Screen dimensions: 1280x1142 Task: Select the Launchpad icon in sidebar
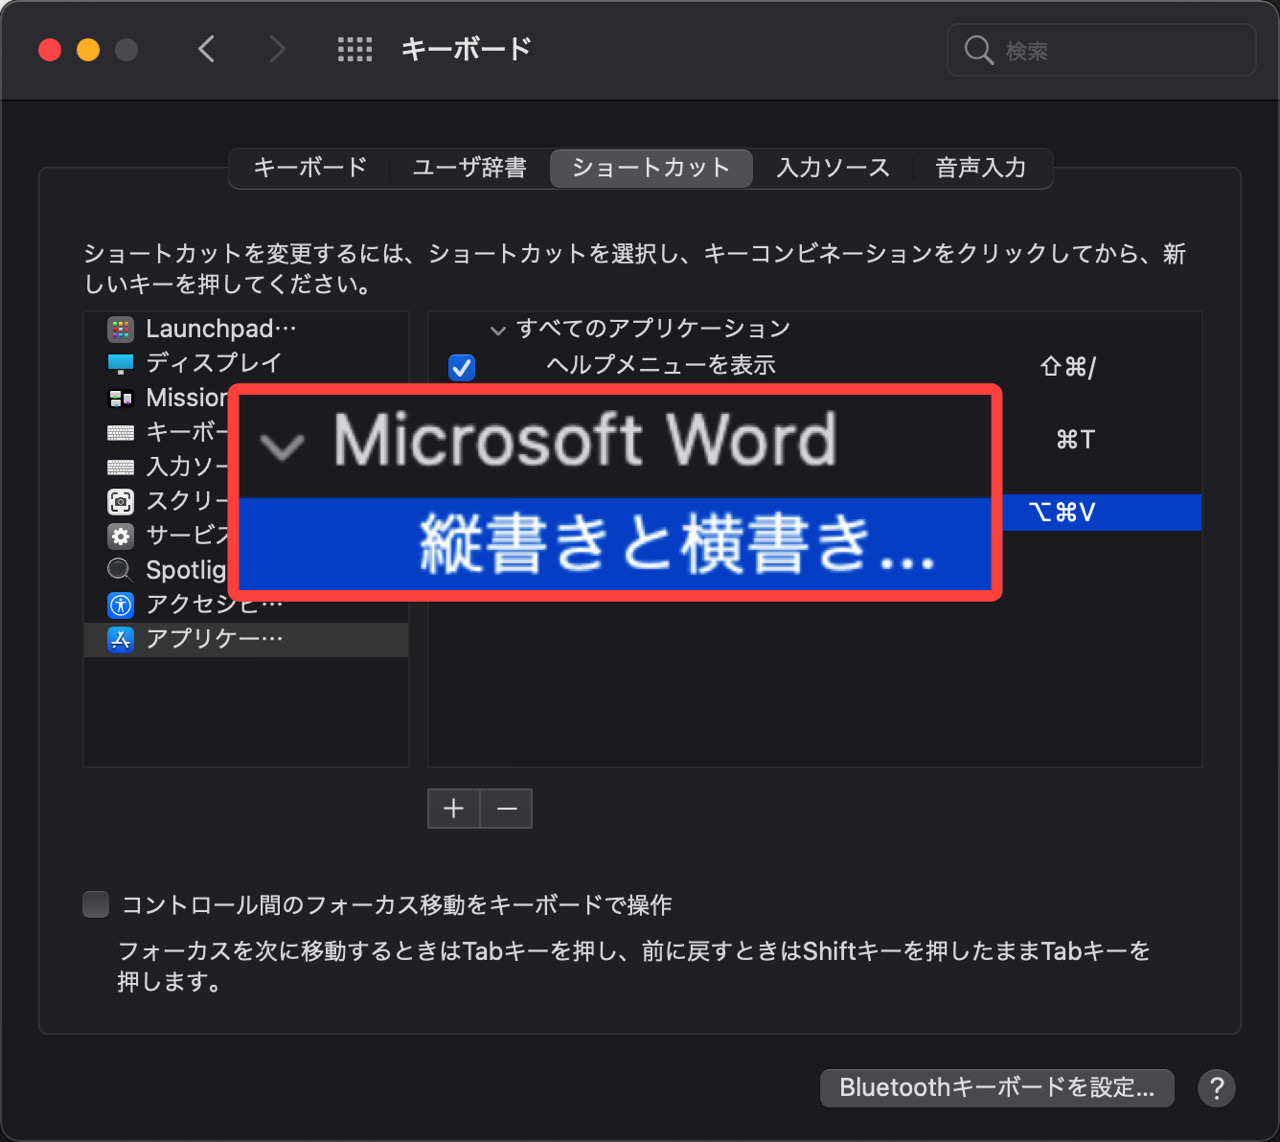121,329
